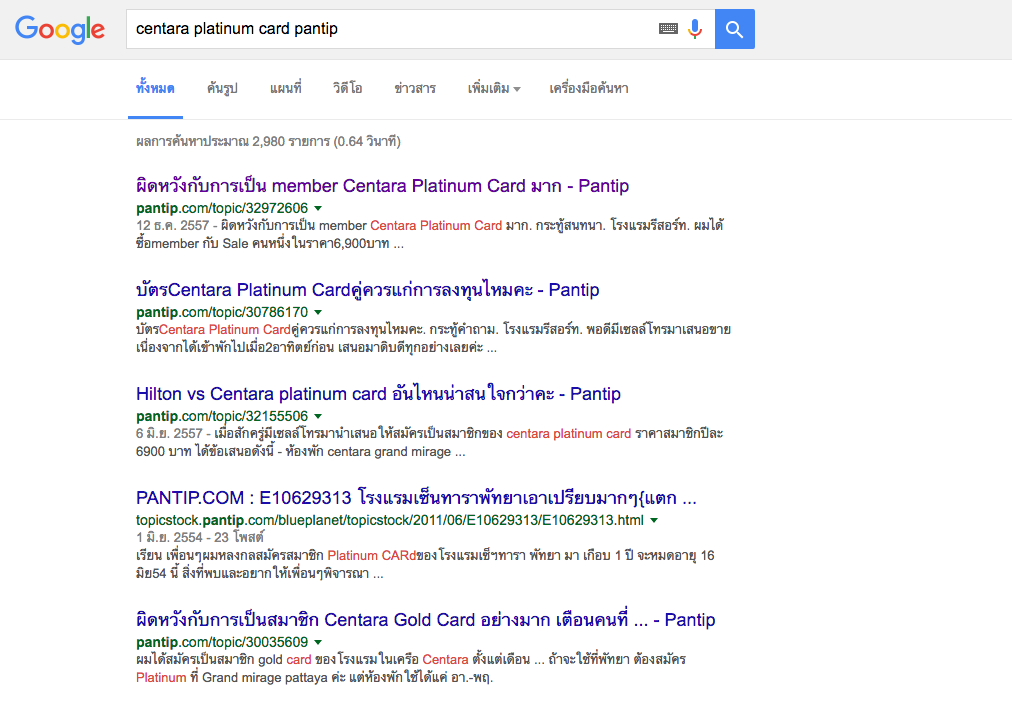1012x702 pixels.
Task: Focus the search box containing centara platinum card
Action: click(420, 29)
